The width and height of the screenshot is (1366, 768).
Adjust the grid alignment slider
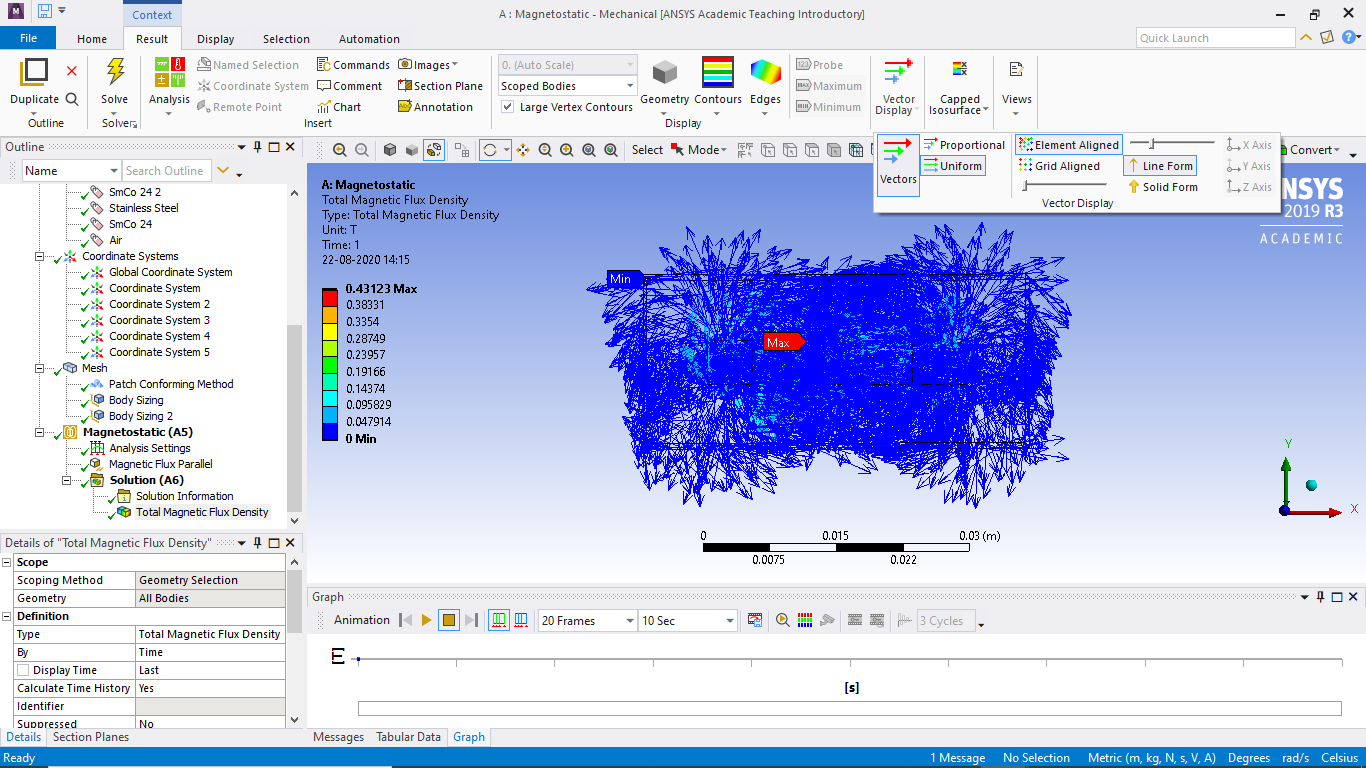click(1065, 186)
